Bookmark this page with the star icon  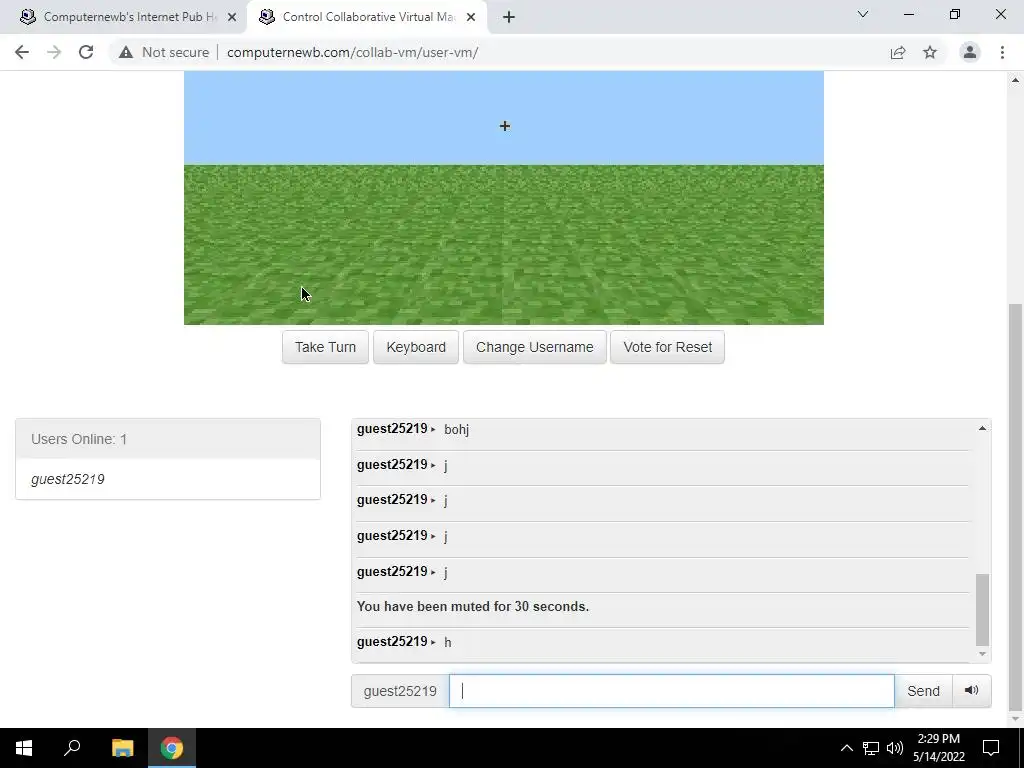point(930,52)
